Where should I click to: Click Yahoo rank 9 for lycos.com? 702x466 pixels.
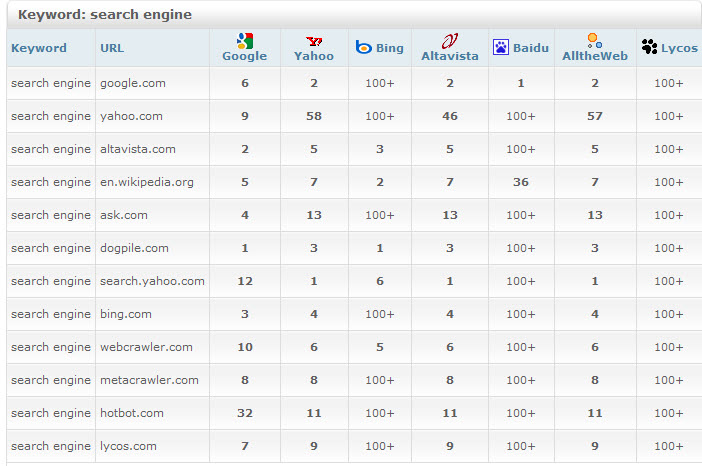click(314, 446)
